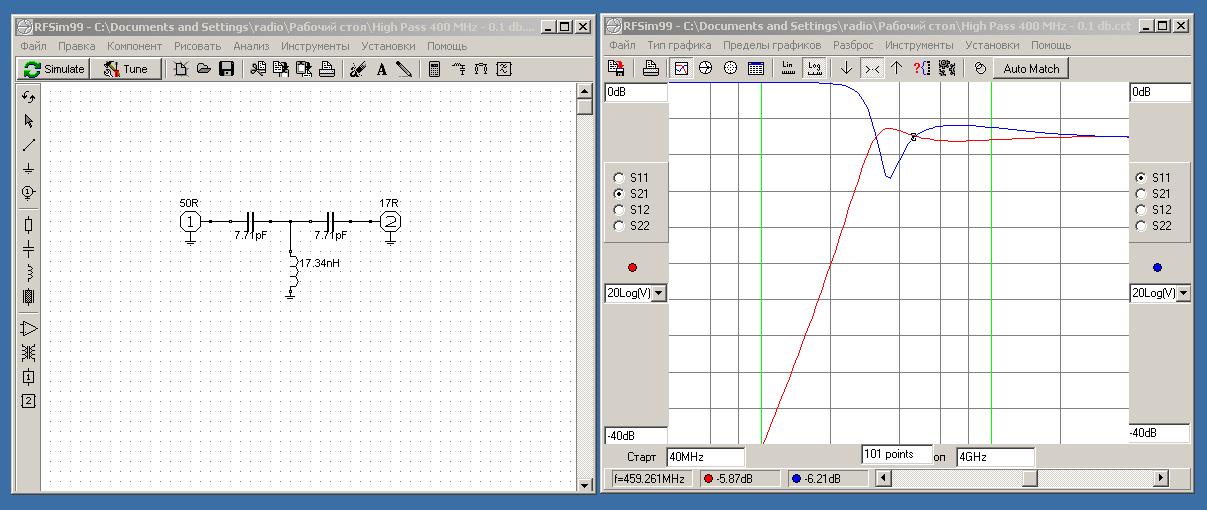This screenshot has height=510, width=1207.
Task: Click the Auto Match button
Action: point(1031,68)
